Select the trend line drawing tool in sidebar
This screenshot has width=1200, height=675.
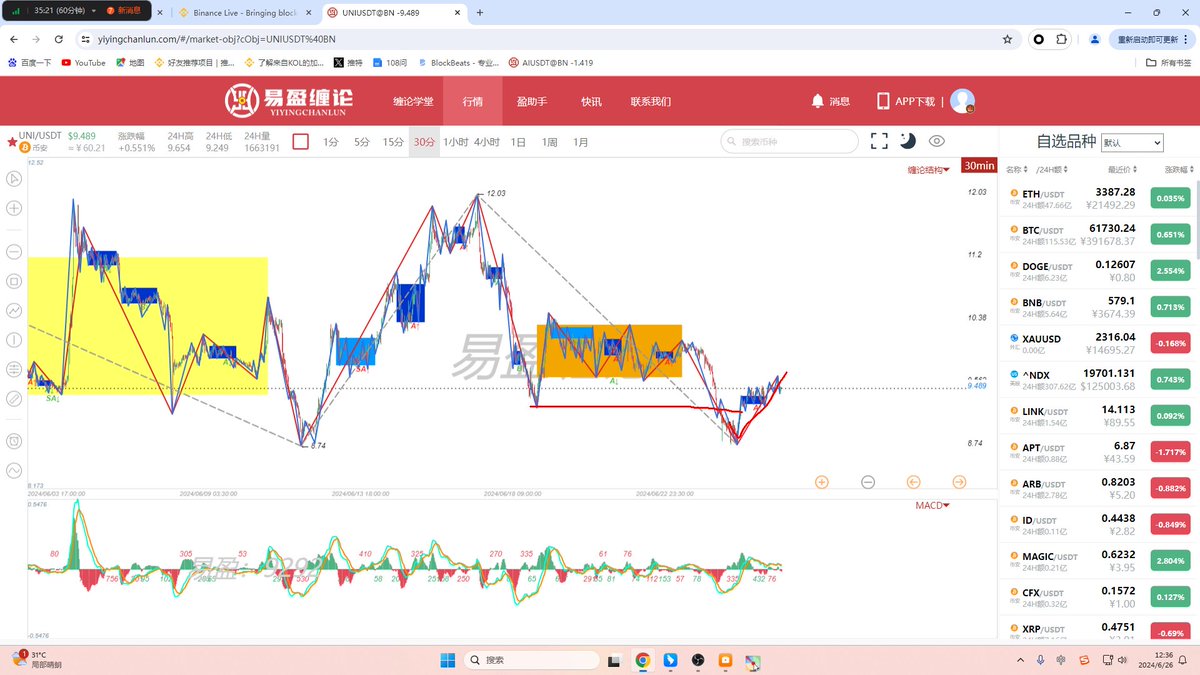click(14, 311)
